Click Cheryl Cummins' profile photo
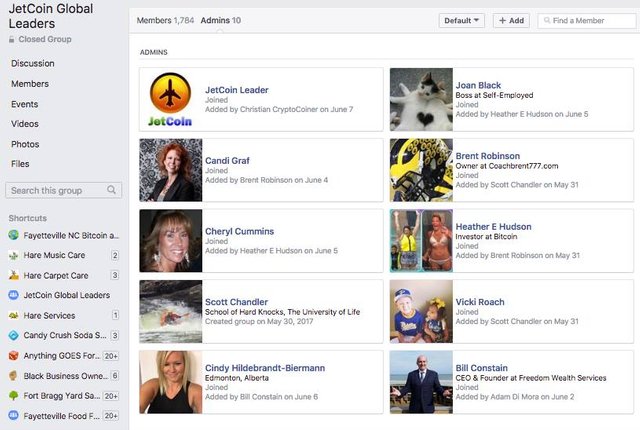640x430 pixels. coord(171,241)
